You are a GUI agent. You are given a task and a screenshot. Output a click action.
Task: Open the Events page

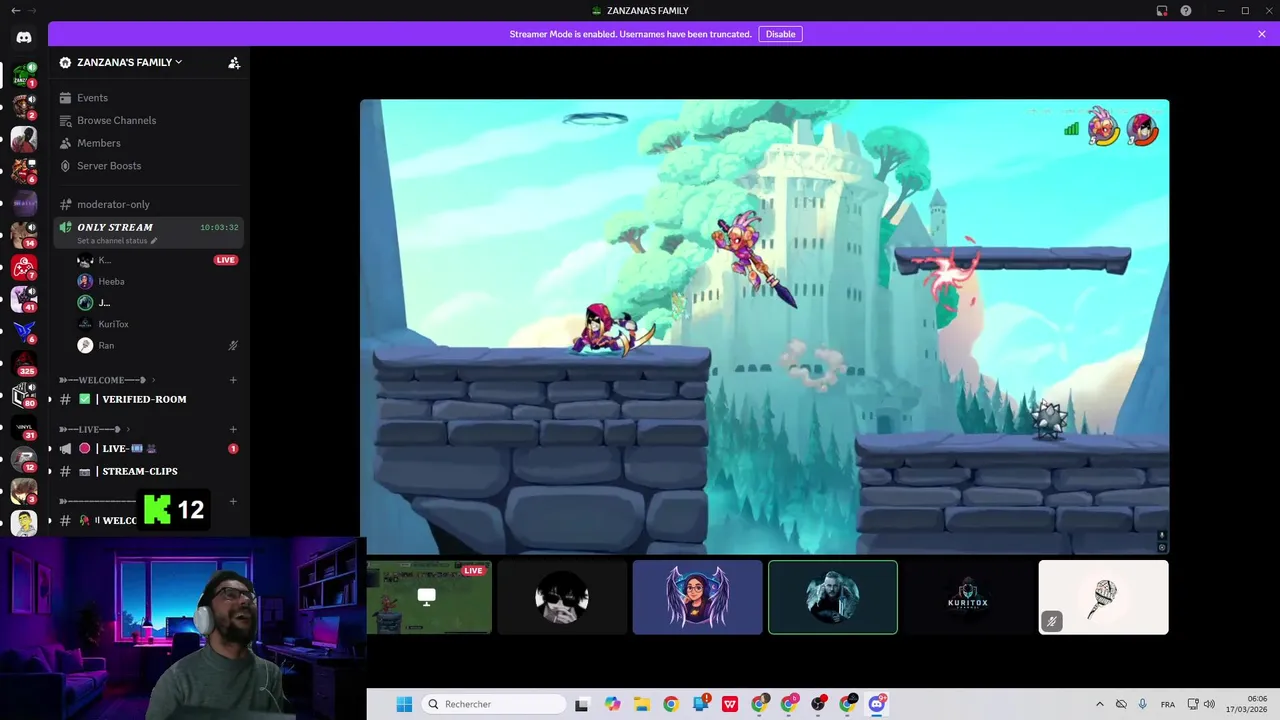[148, 98]
